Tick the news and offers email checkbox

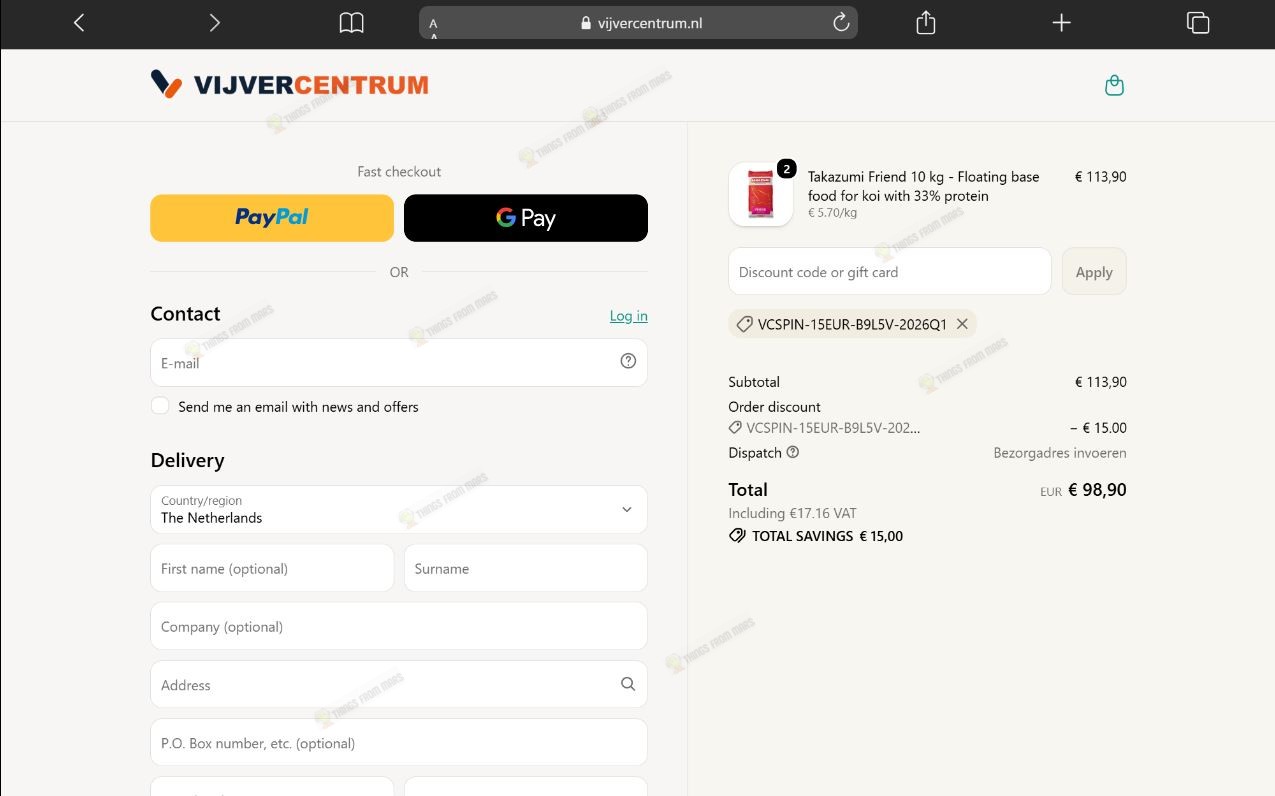tap(160, 406)
